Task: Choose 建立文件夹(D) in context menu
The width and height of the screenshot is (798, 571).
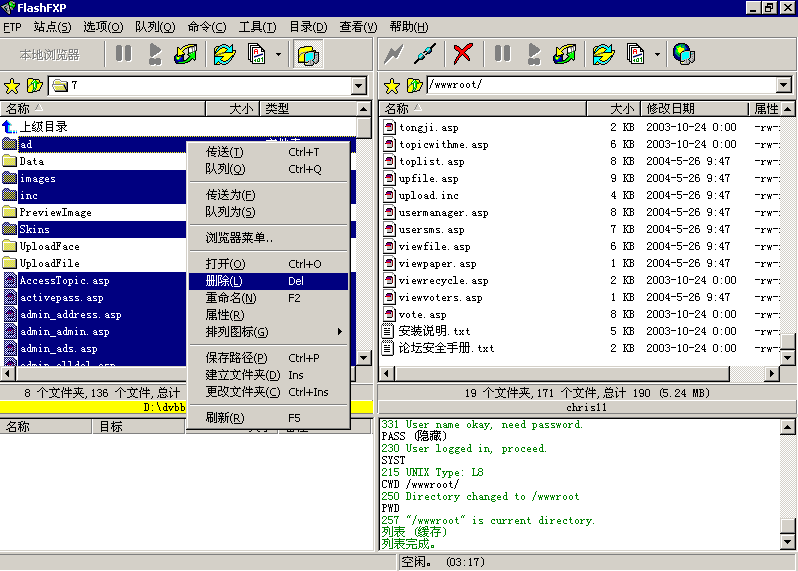Action: pos(269,375)
